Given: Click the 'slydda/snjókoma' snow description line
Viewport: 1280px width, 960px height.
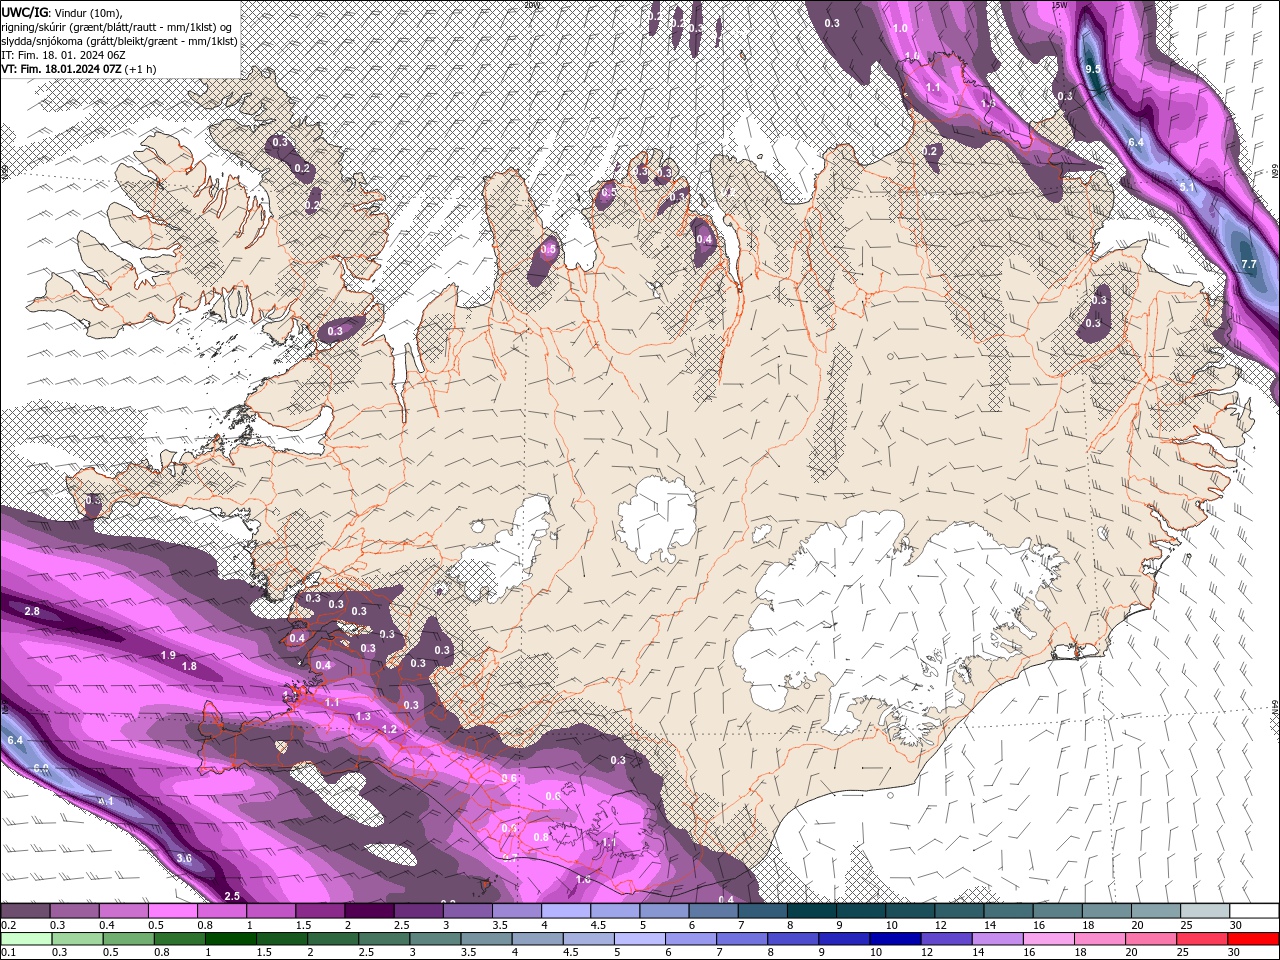Looking at the screenshot, I should tap(119, 41).
